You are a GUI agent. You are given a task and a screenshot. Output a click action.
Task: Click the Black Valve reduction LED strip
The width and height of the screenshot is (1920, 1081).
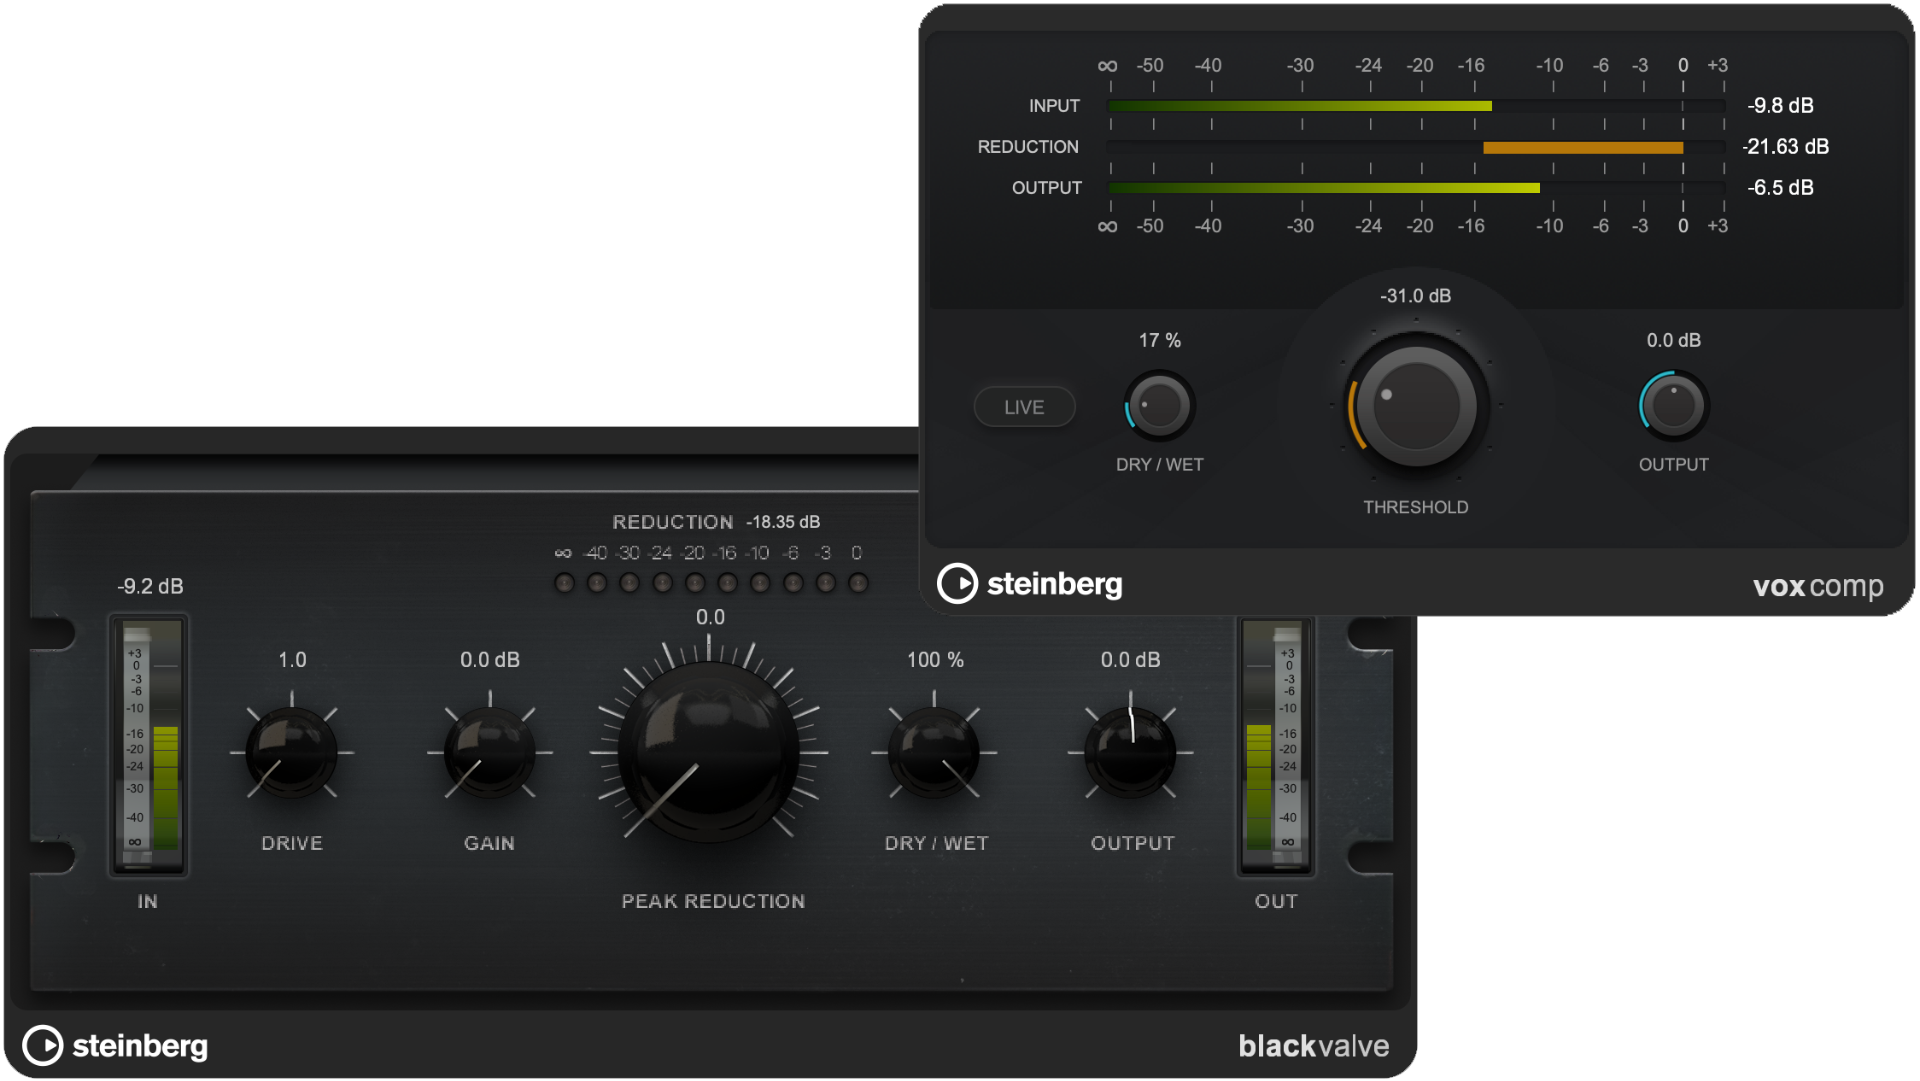pyautogui.click(x=711, y=583)
